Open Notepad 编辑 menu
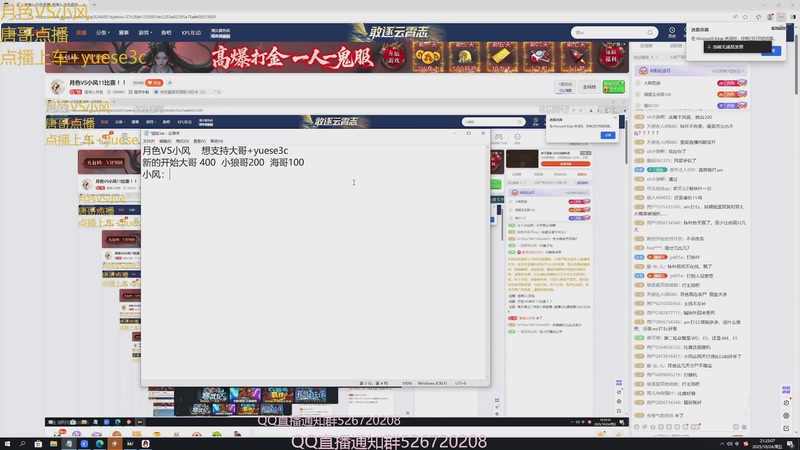The width and height of the screenshot is (800, 450). [165, 141]
